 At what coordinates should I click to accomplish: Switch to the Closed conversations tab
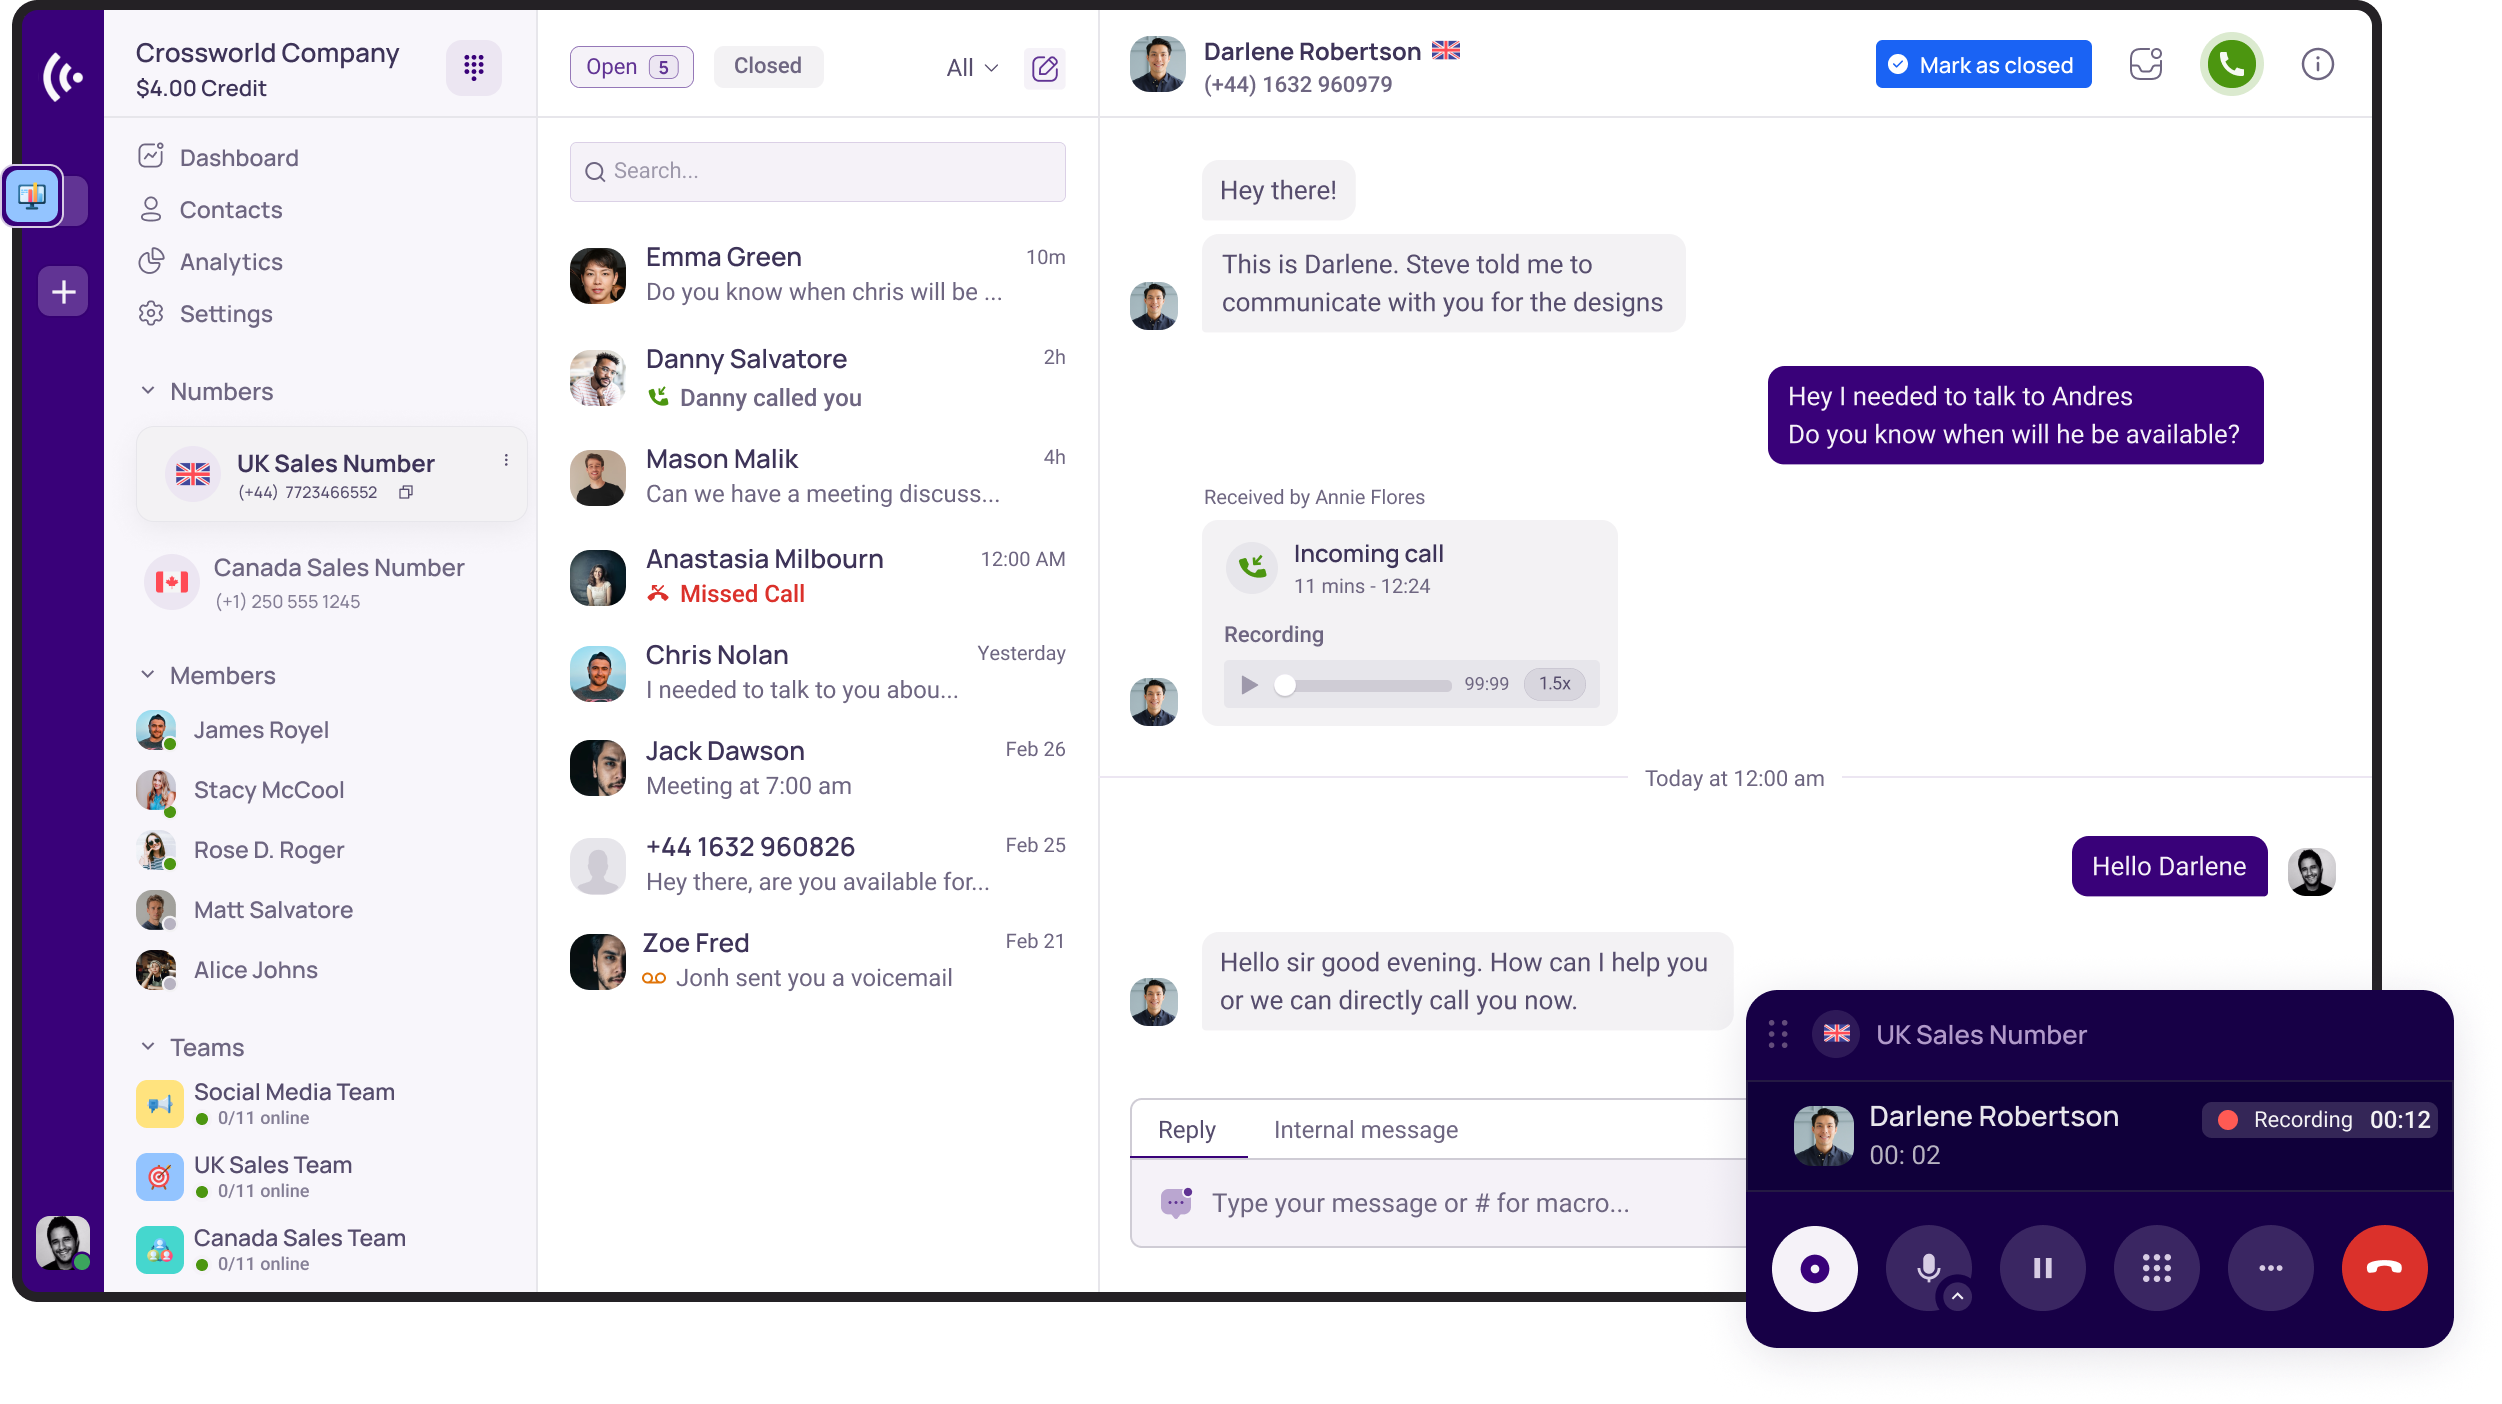click(x=767, y=66)
